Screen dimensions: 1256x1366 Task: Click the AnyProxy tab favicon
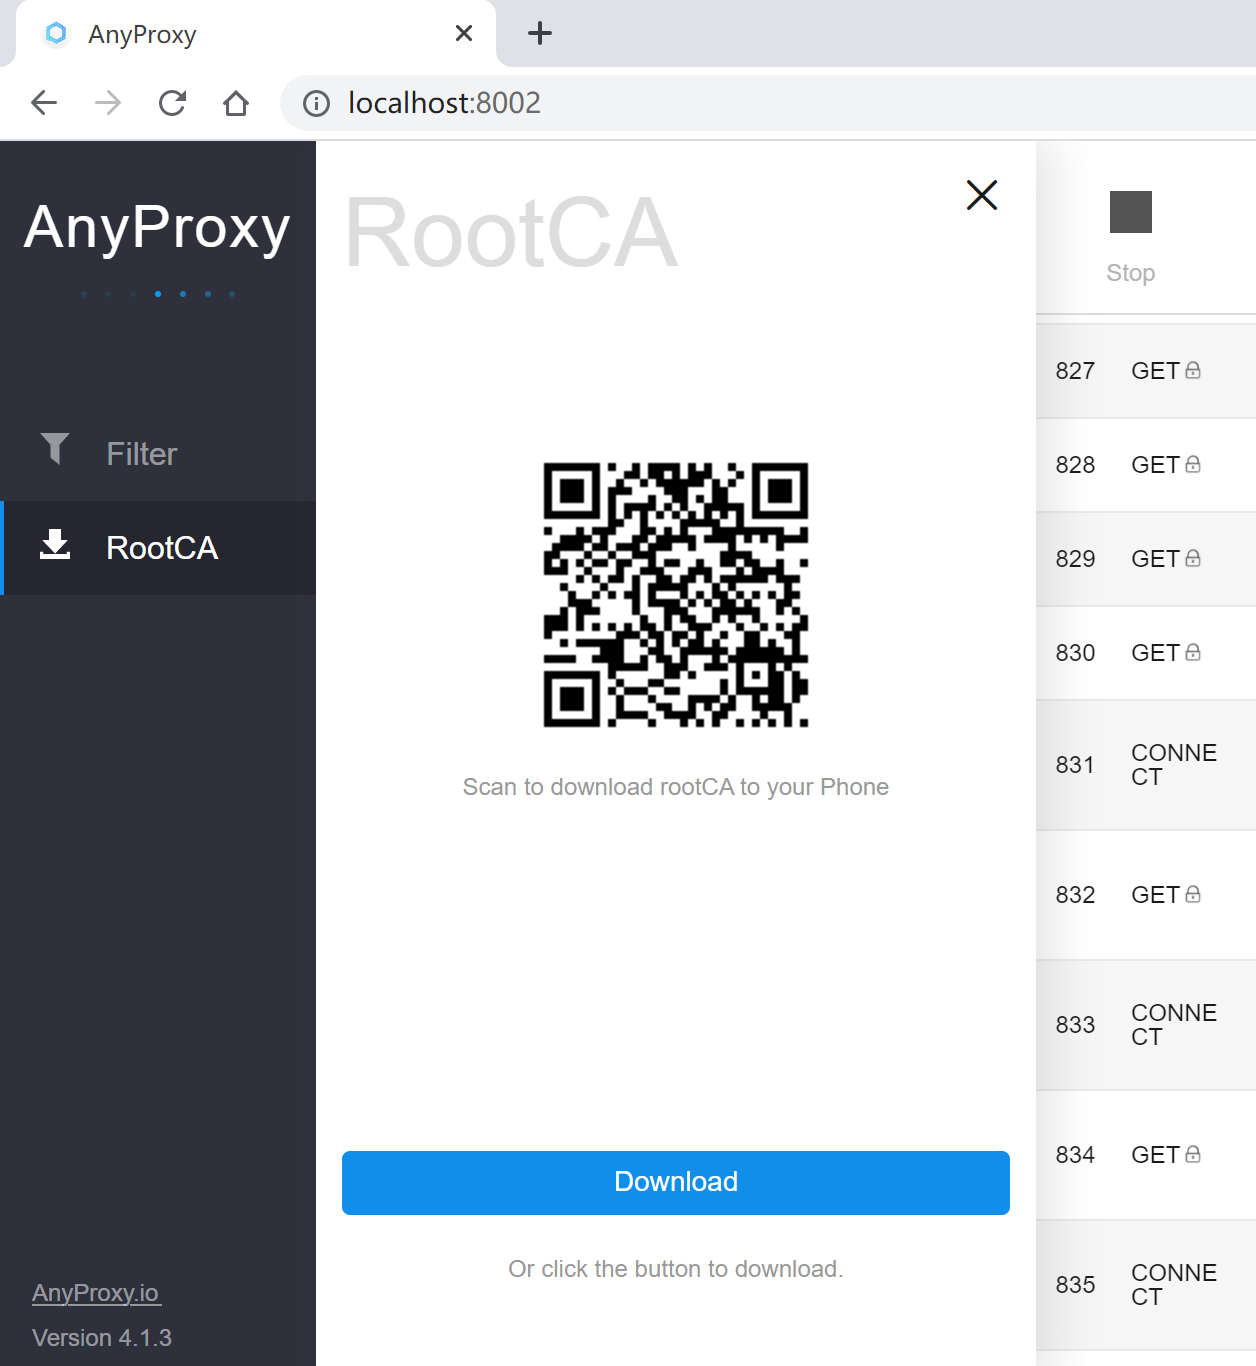coord(56,33)
